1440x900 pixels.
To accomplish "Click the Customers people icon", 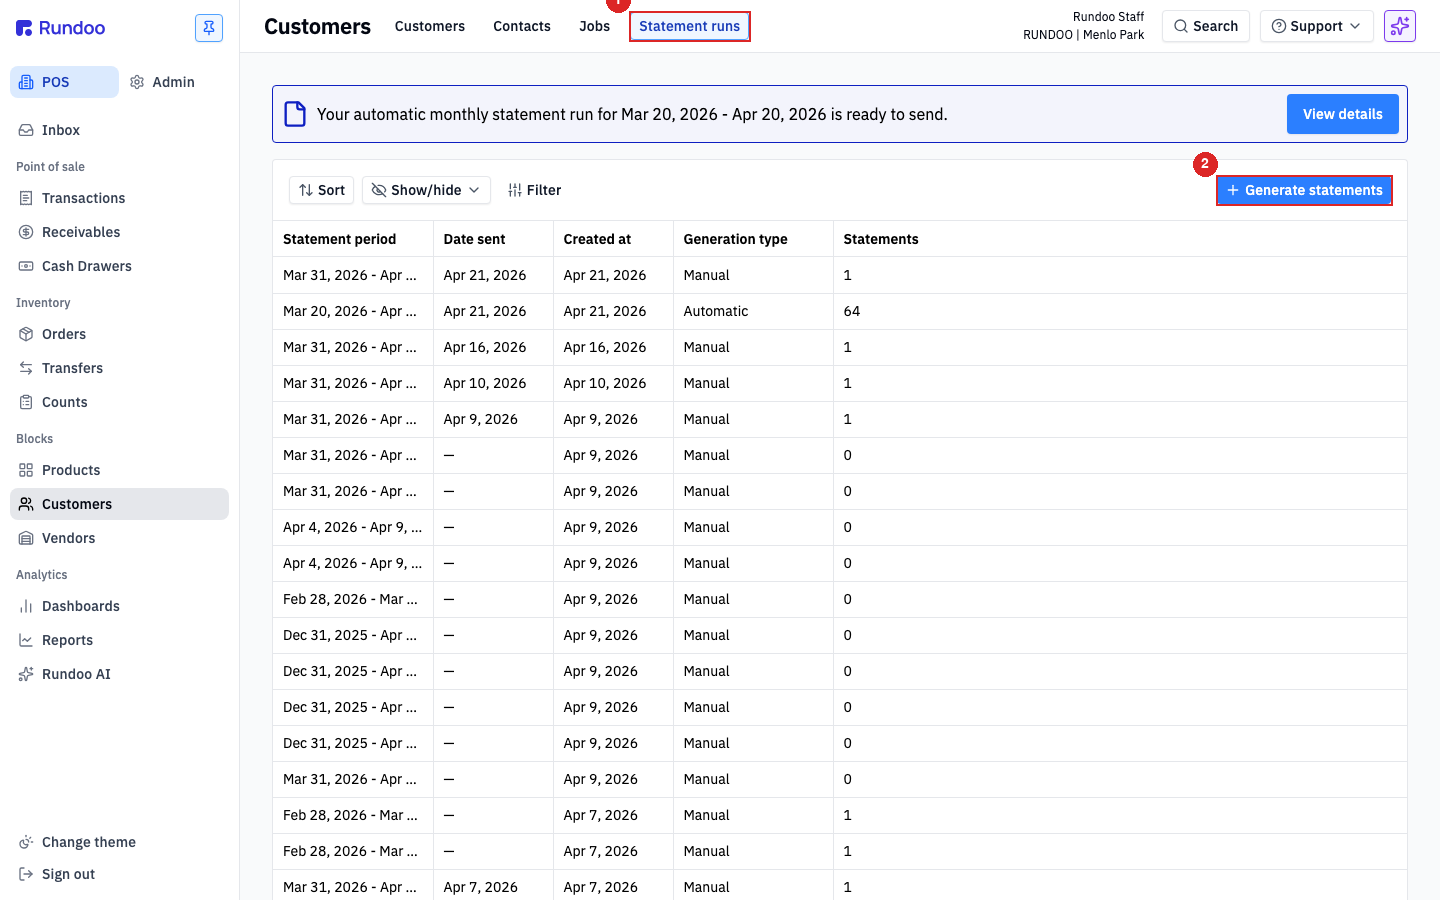I will point(26,504).
